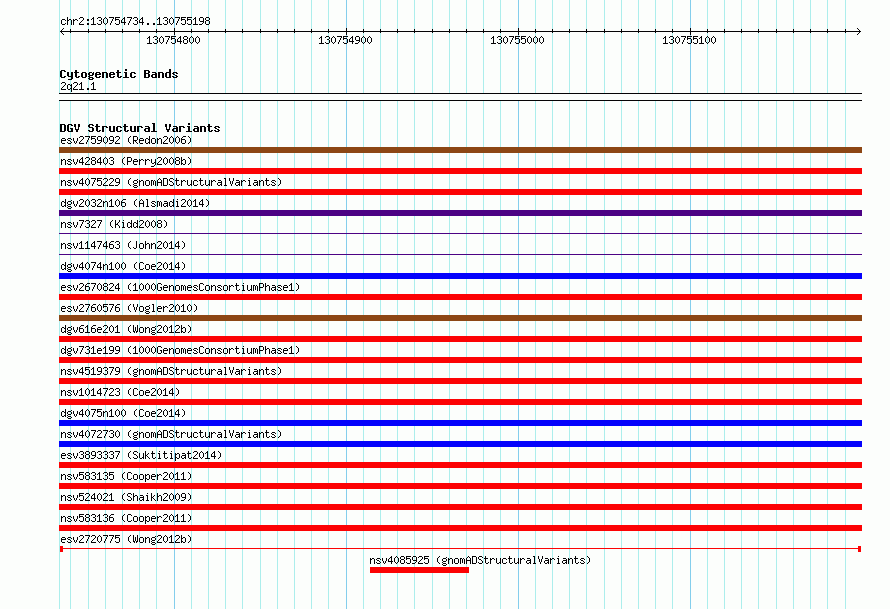This screenshot has height=609, width=890.
Task: Open nsv1014723 (Coe2014) variant label
Action: tap(120, 392)
